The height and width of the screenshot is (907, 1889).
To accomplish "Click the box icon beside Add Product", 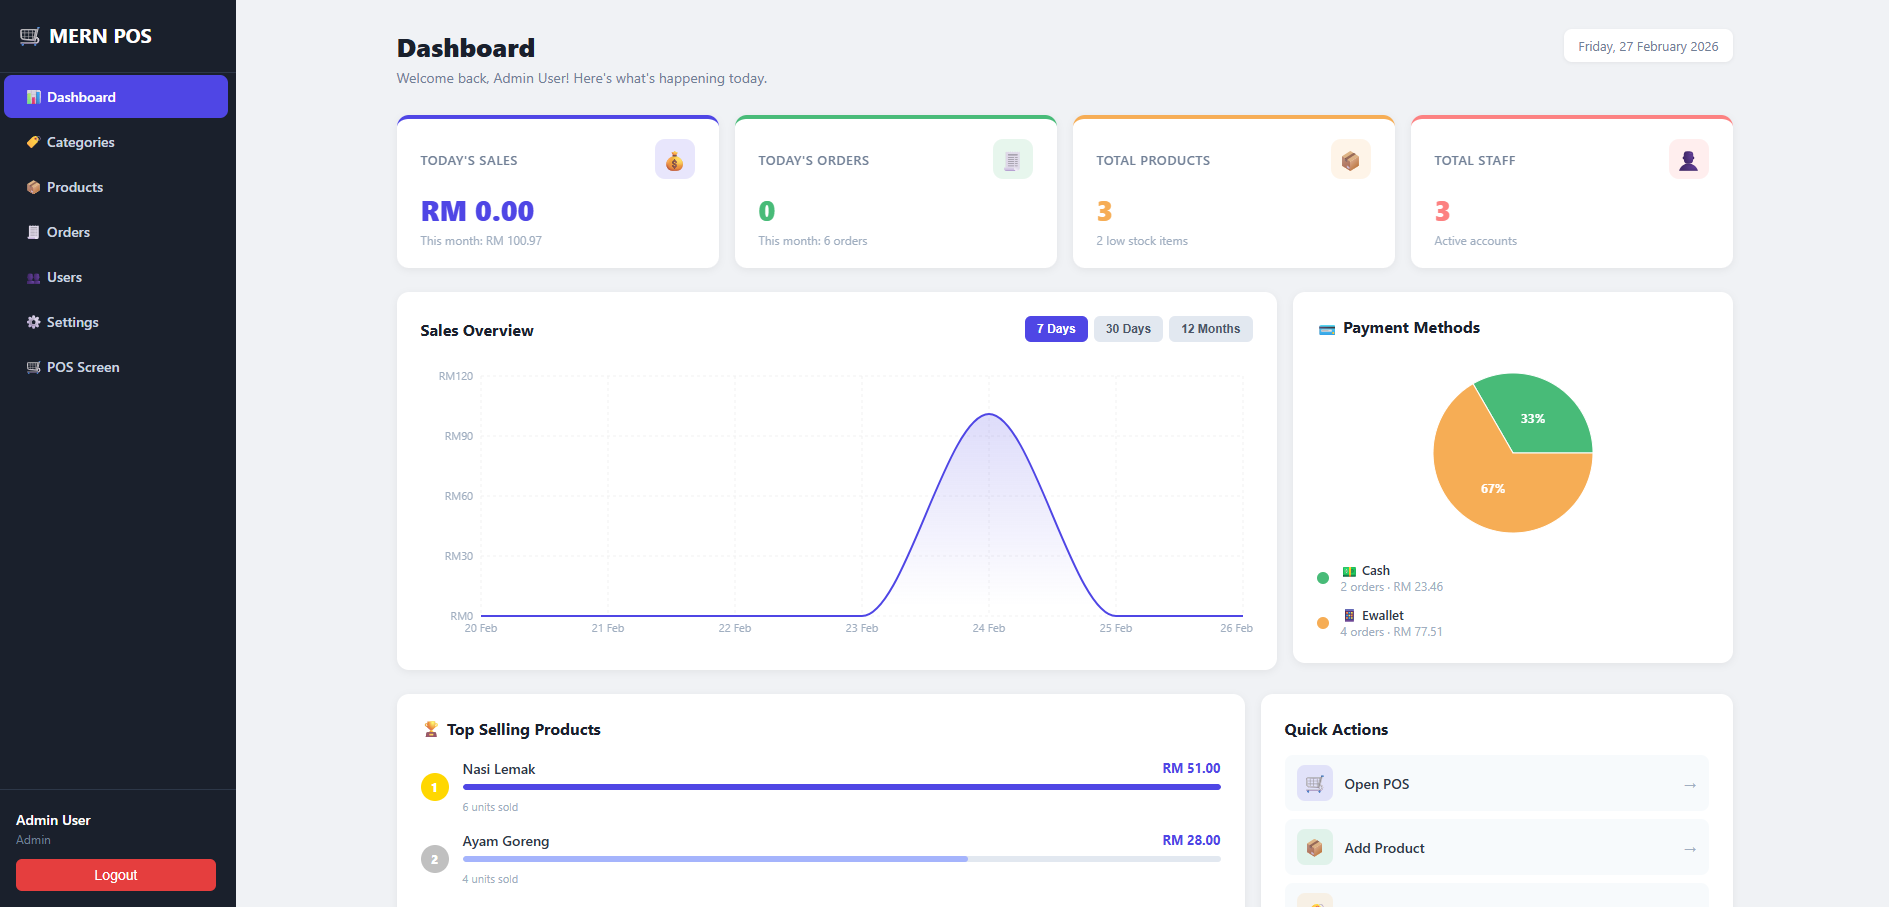I will (x=1314, y=848).
